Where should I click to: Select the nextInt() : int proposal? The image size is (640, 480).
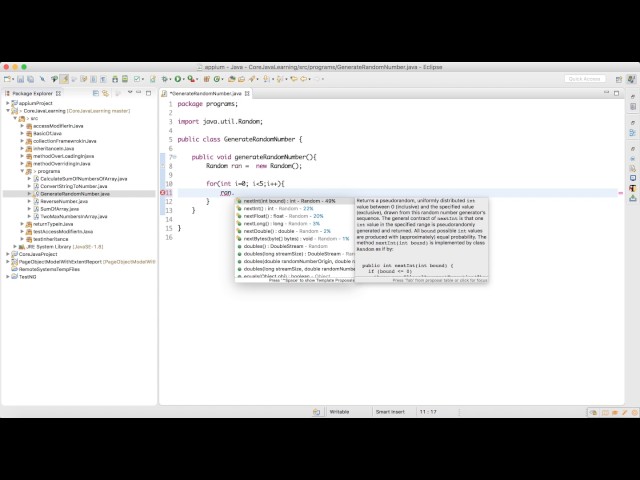pyautogui.click(x=295, y=209)
